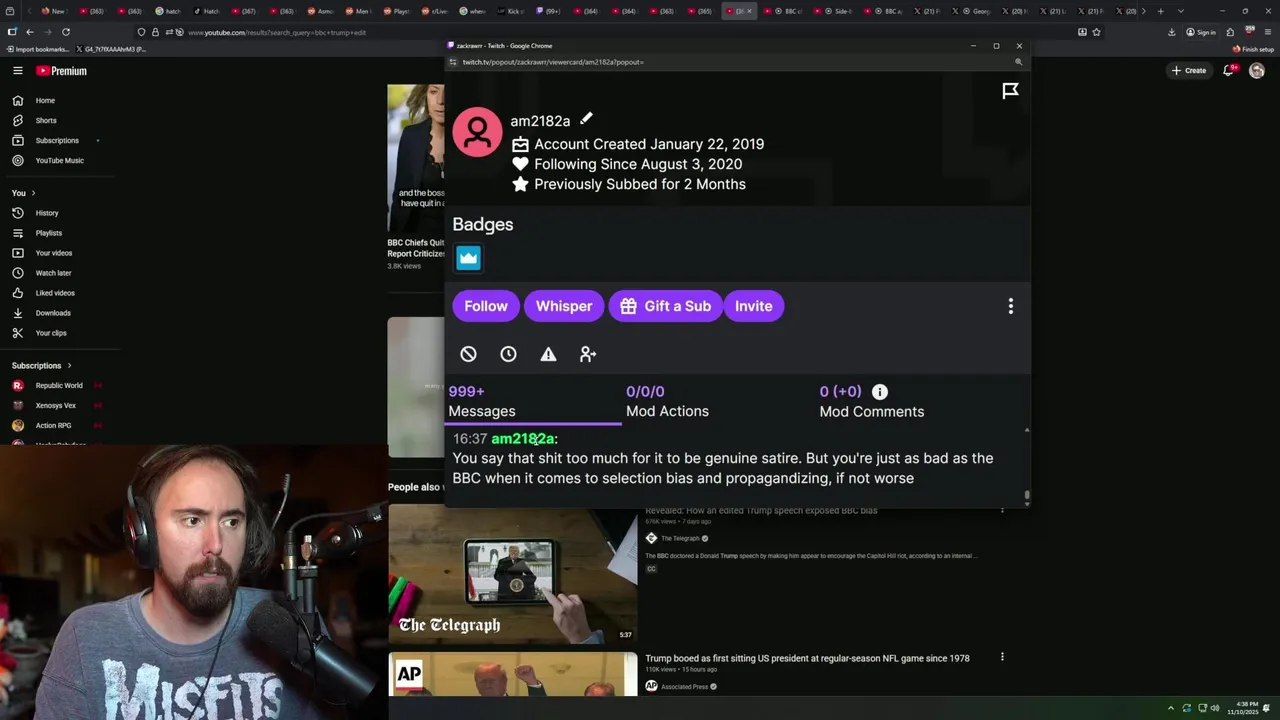The width and height of the screenshot is (1280, 720).
Task: Click the search icon in Twitch popup address bar
Action: coord(1018,62)
